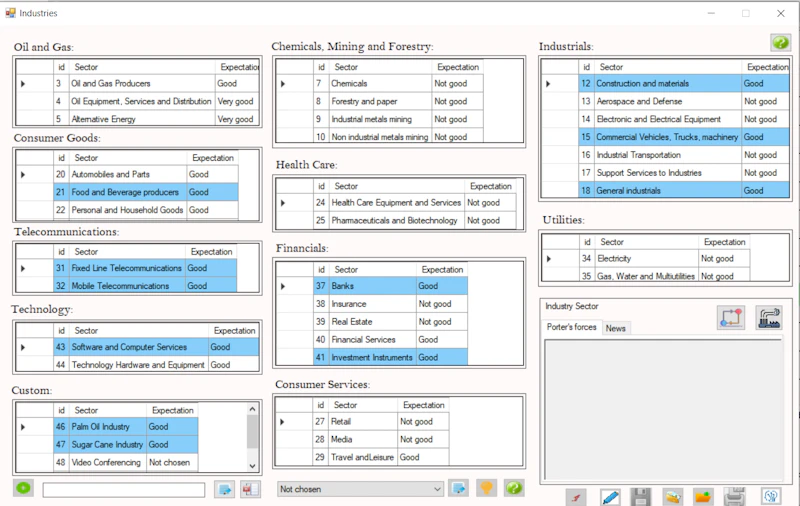Select the Chemicals sector row
Viewport: 800px width, 506px height.
380,84
